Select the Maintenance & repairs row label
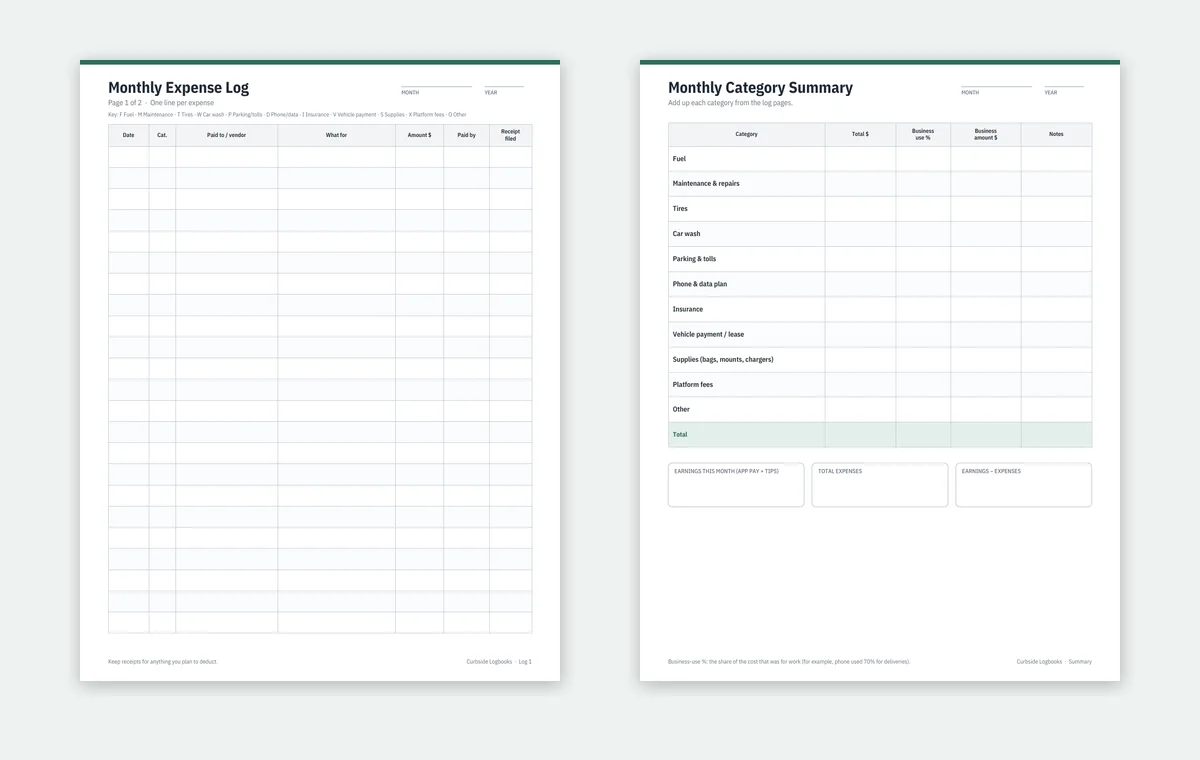Viewport: 1200px width, 760px height. 706,184
